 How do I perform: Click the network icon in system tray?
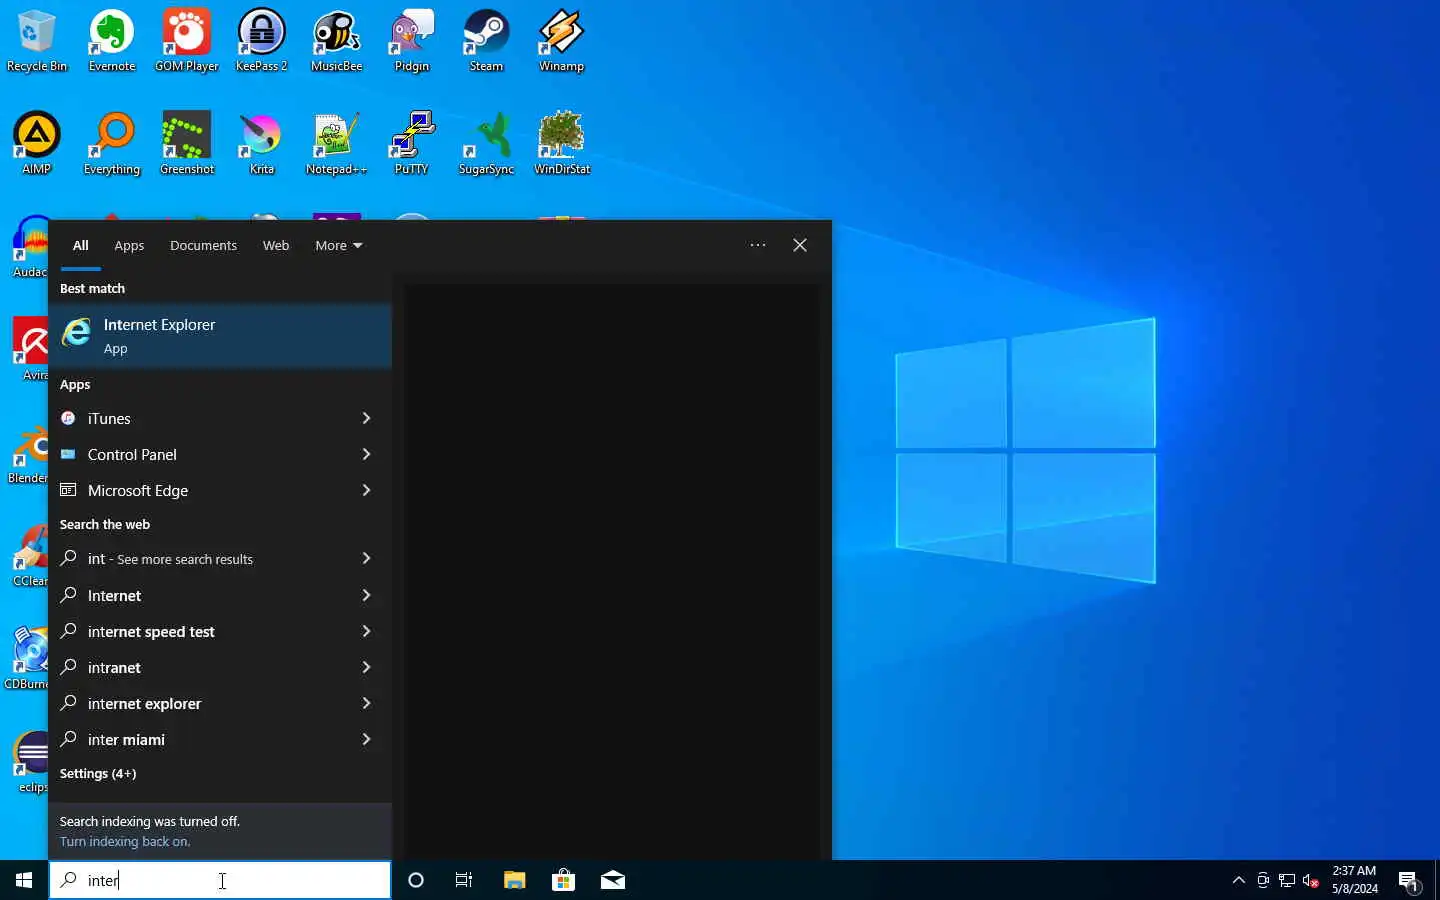(x=1287, y=880)
